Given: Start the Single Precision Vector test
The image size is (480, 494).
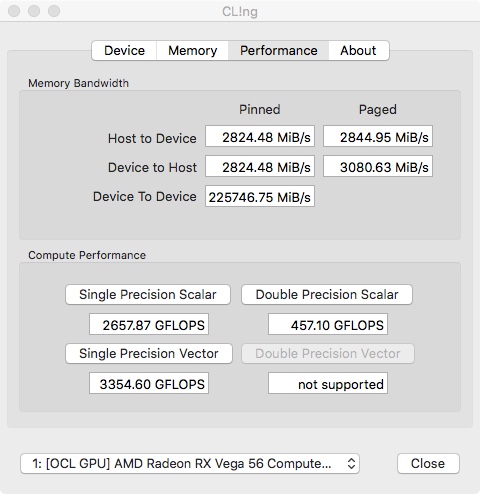Looking at the screenshot, I should tap(149, 353).
